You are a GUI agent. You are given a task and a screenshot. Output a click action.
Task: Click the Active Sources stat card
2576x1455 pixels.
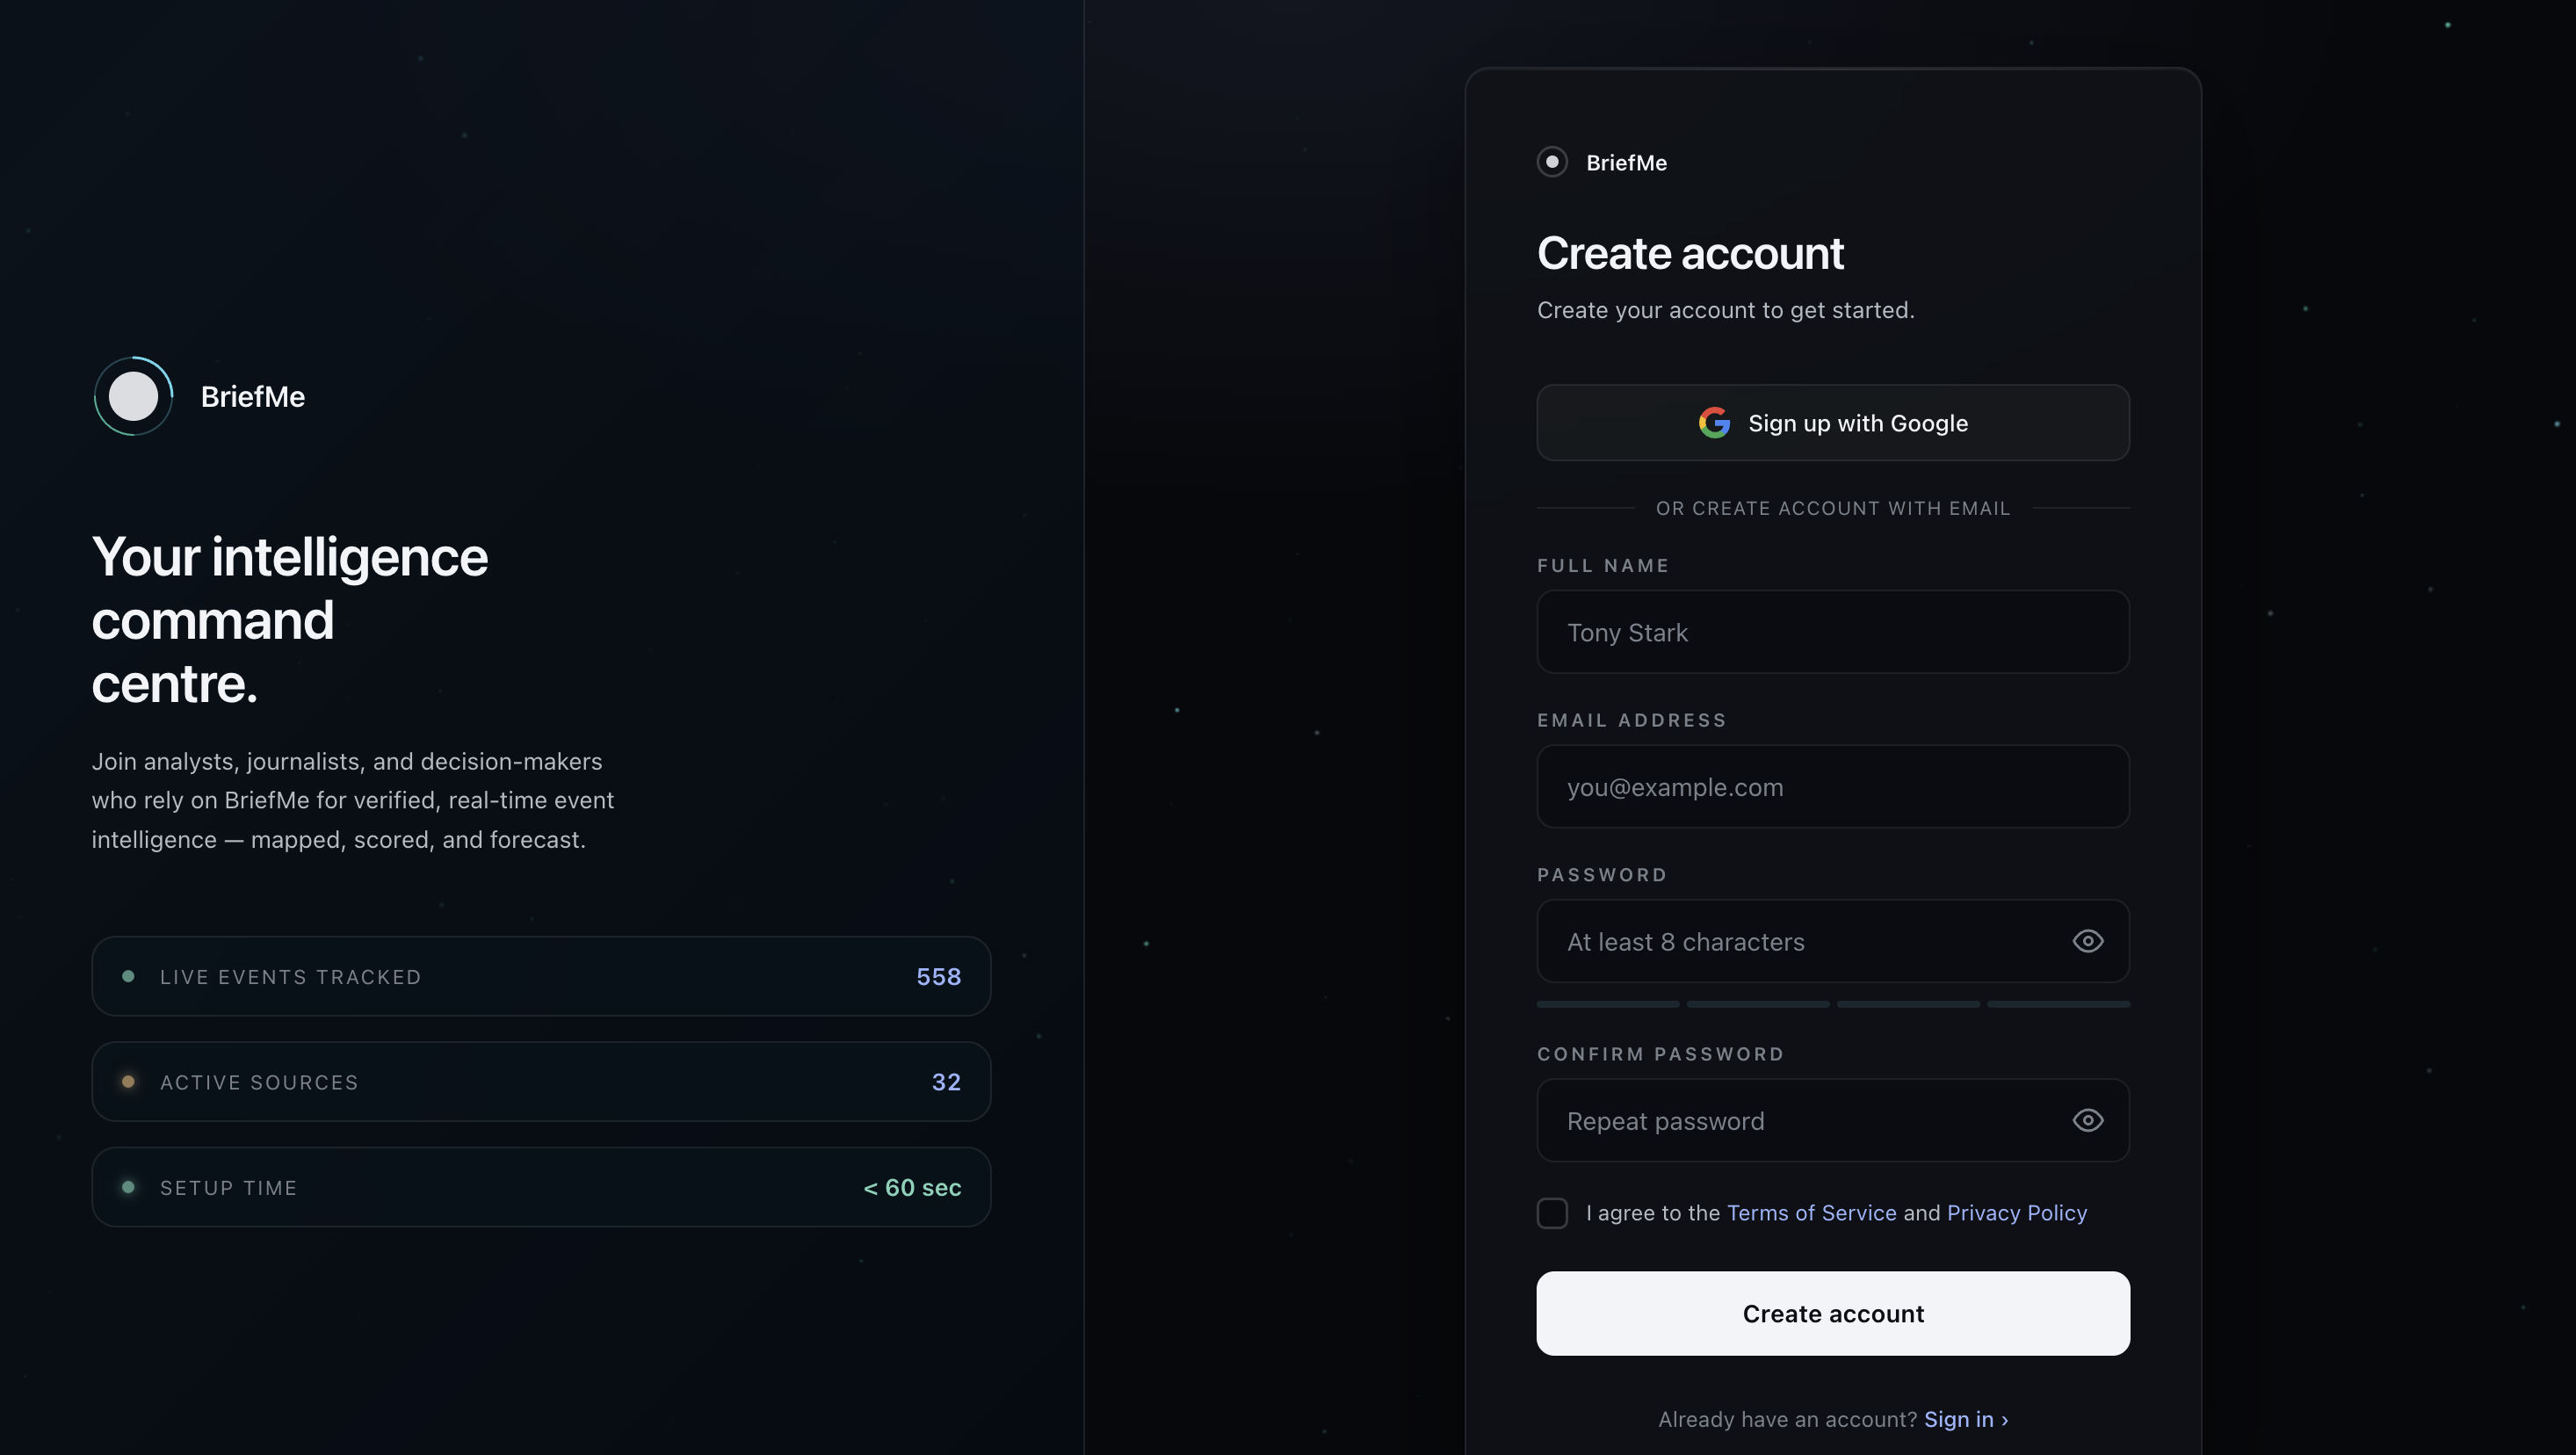pos(541,1082)
